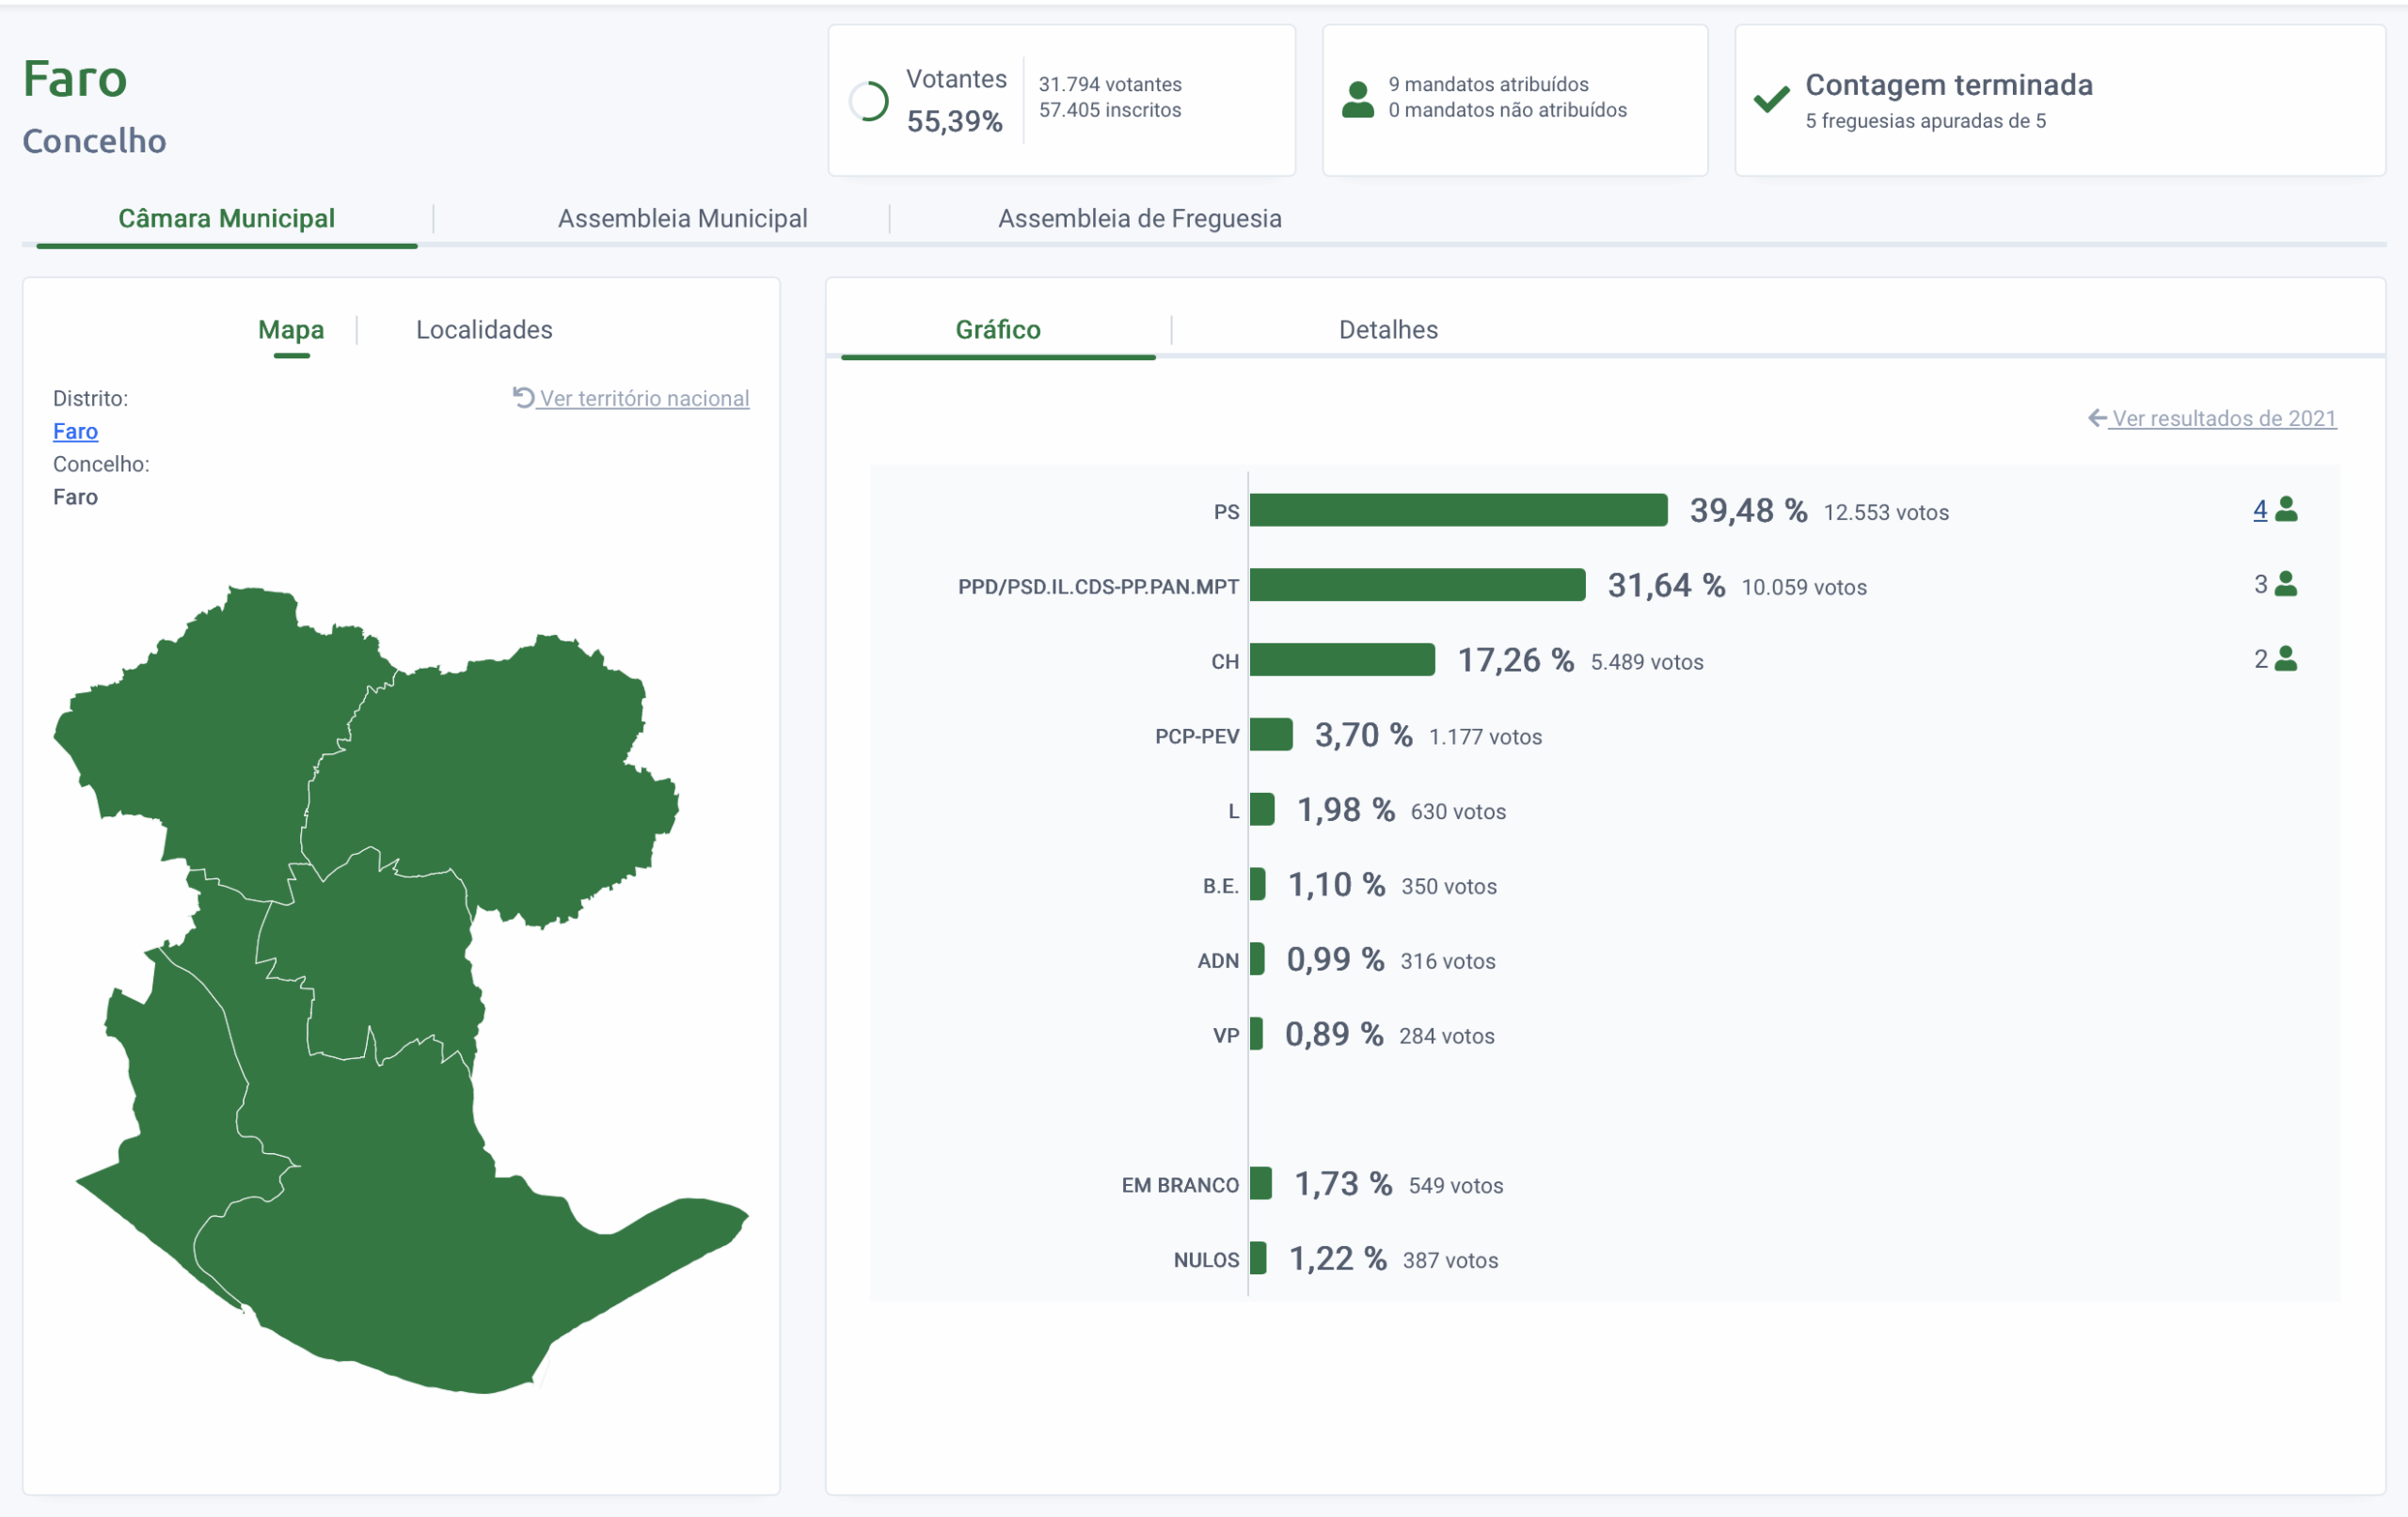
Task: Click the CH green result bar
Action: click(1341, 660)
